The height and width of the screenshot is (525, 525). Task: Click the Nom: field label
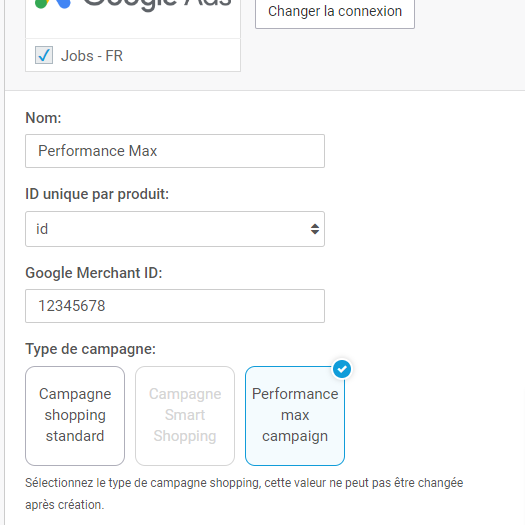point(44,118)
